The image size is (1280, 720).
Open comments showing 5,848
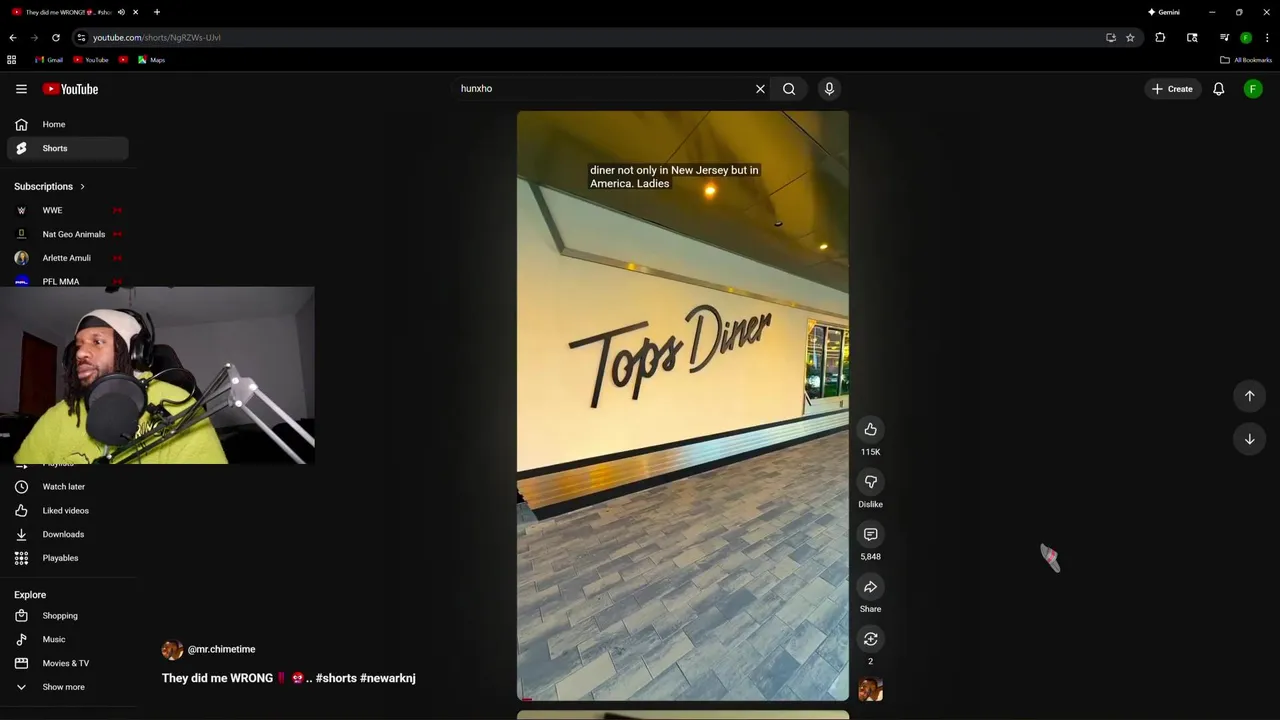pyautogui.click(x=870, y=534)
